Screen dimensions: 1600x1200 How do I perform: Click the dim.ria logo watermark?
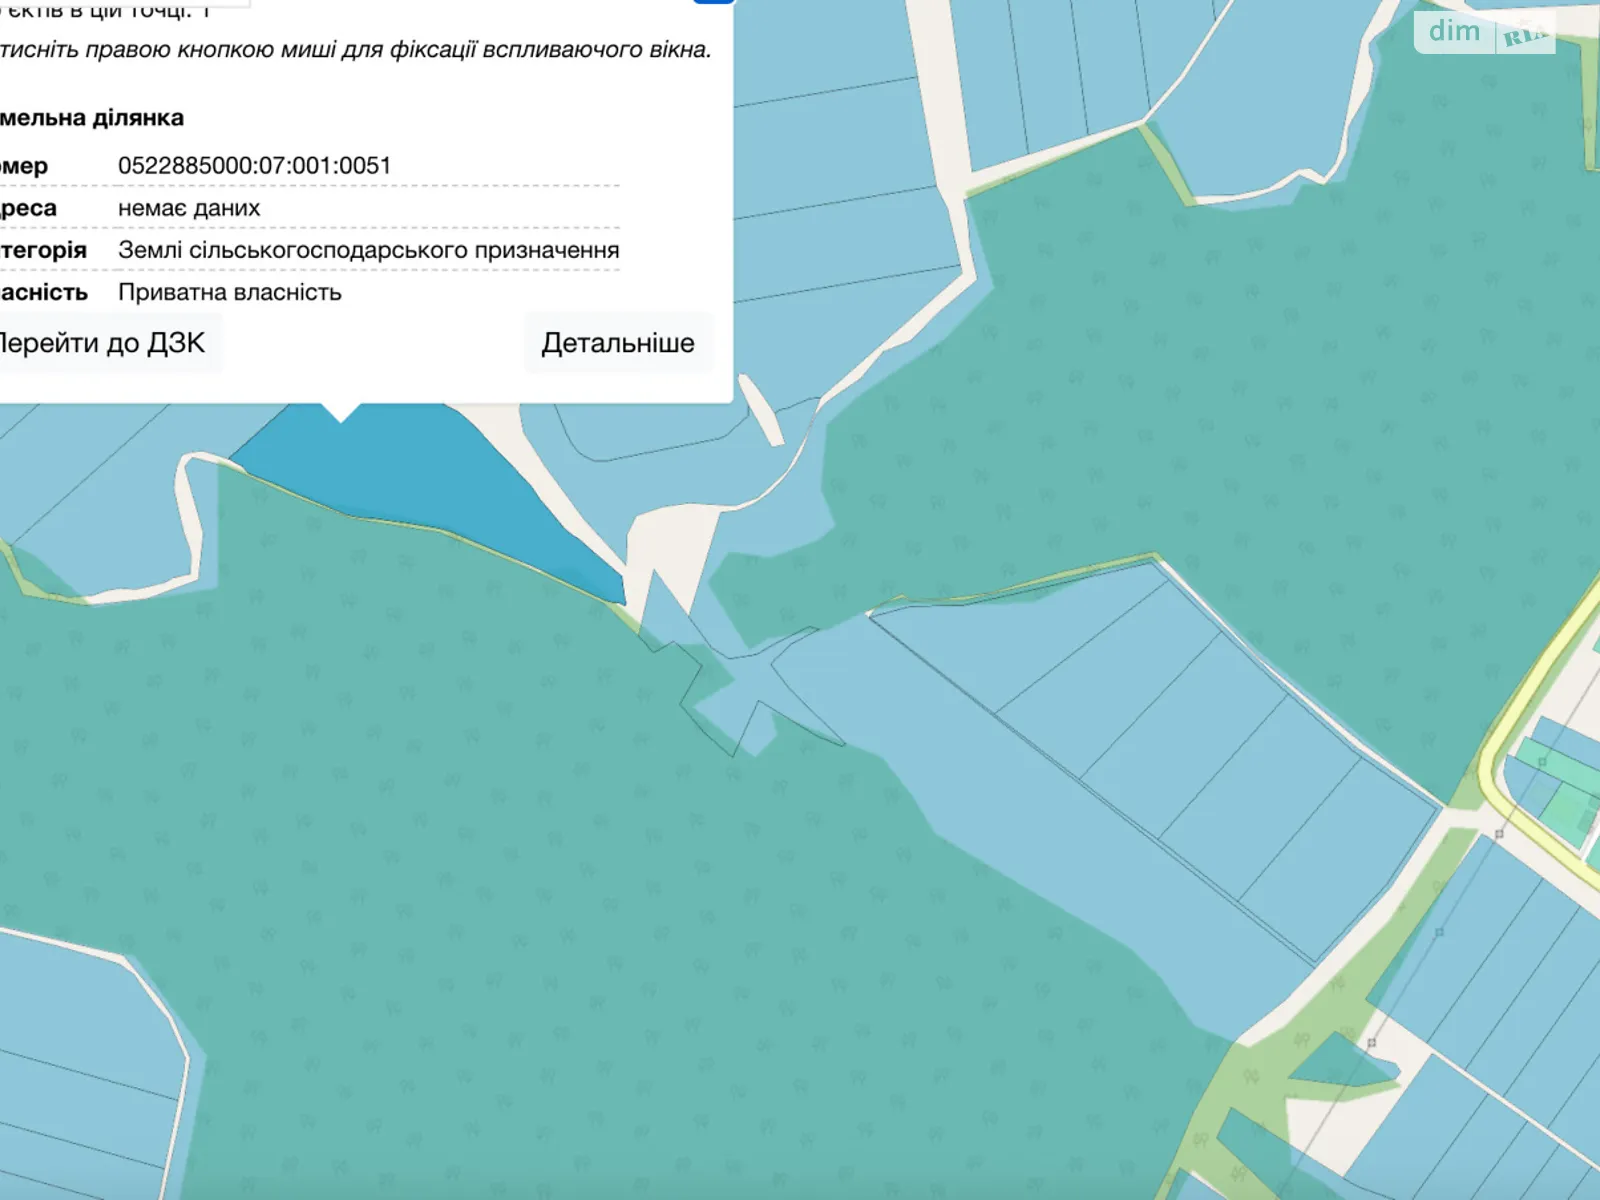pos(1484,33)
